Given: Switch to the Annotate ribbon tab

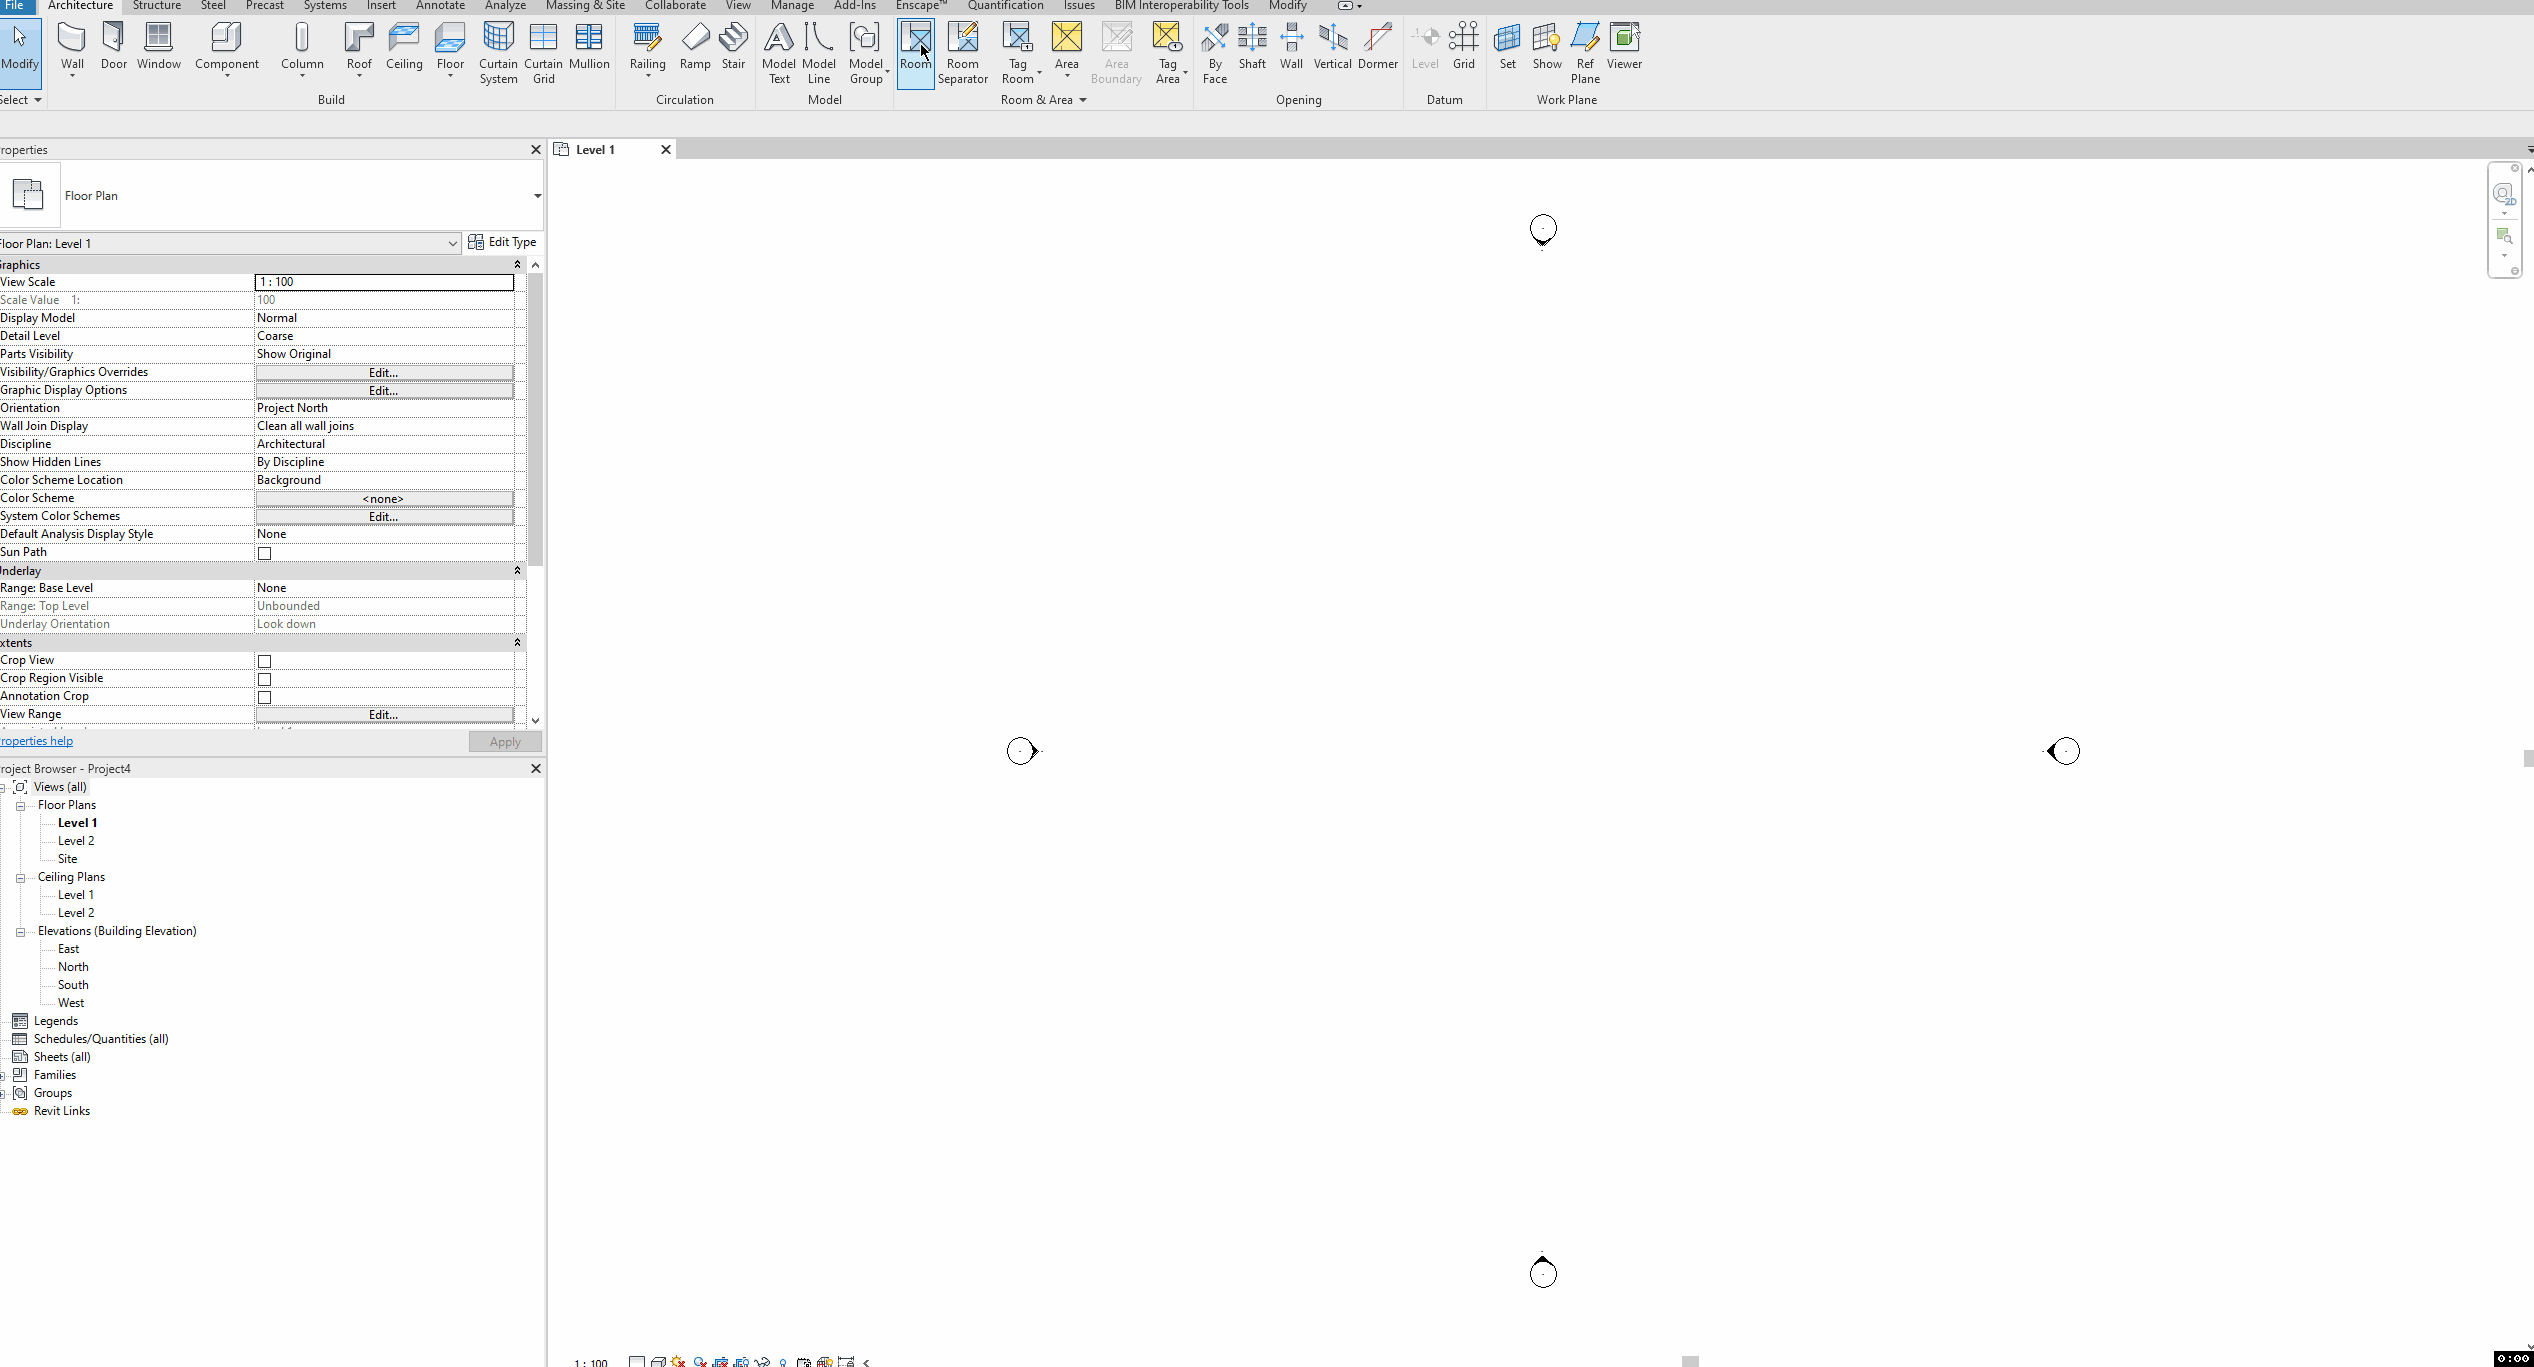Looking at the screenshot, I should [x=440, y=6].
